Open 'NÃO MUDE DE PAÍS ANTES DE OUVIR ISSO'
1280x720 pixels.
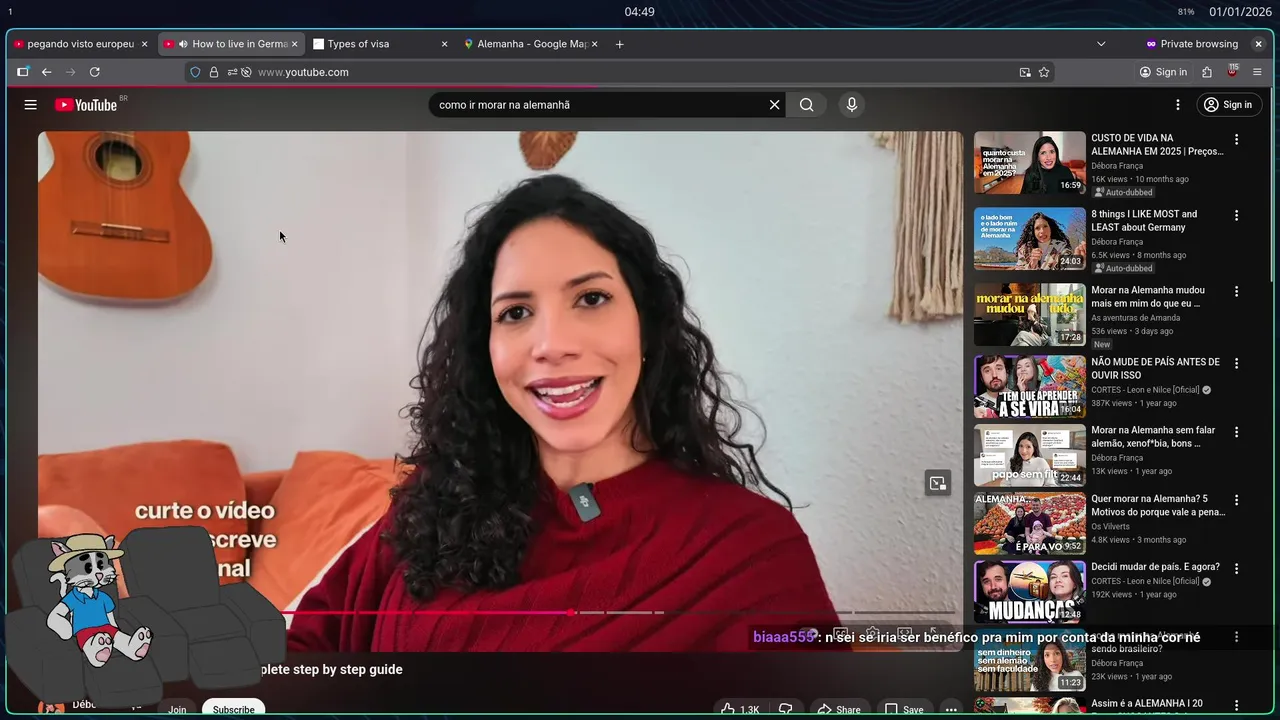1155,368
